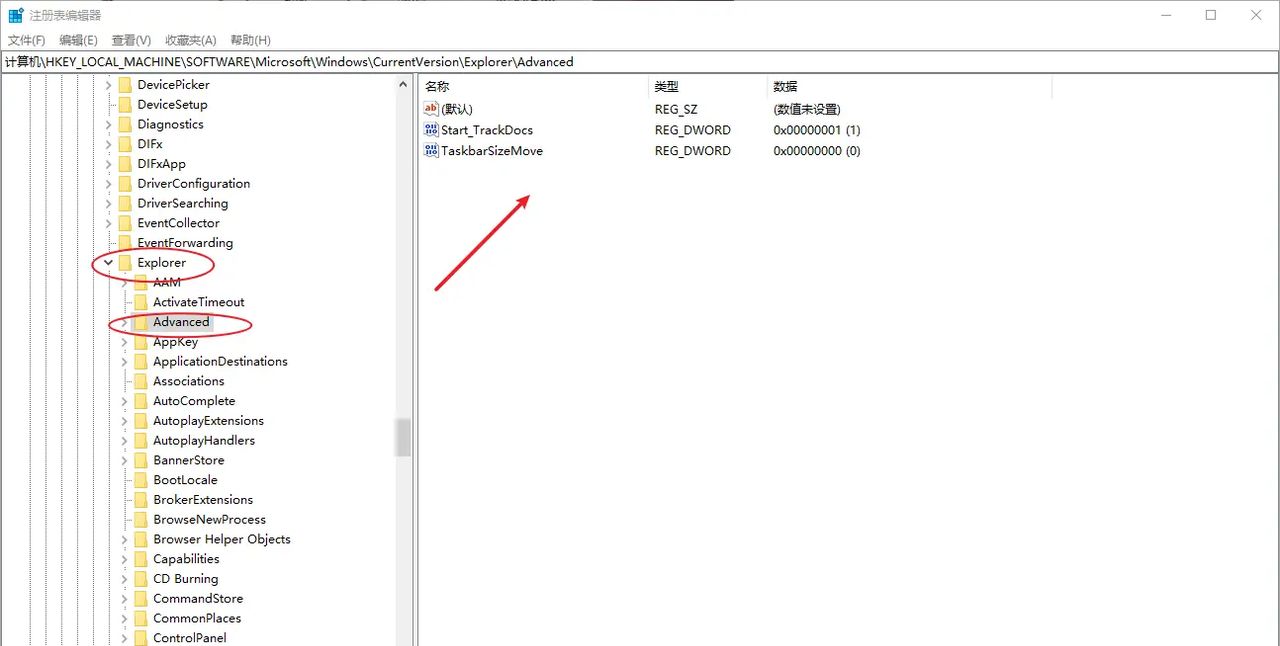Select the Start_TrackDocs DWORD icon

pyautogui.click(x=431, y=130)
